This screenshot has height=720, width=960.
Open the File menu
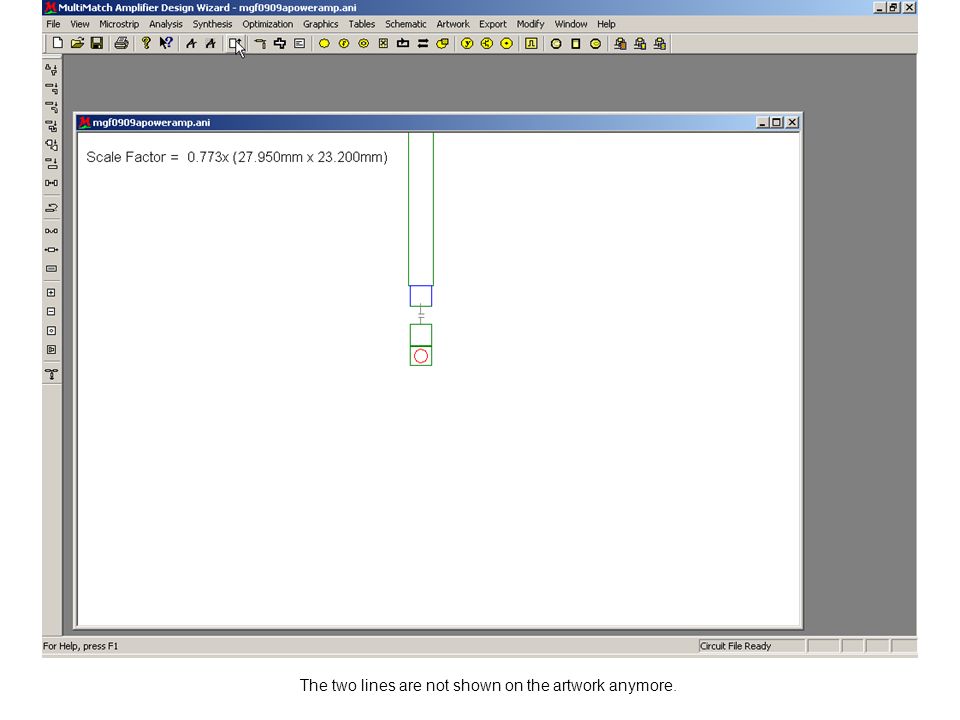pyautogui.click(x=53, y=24)
